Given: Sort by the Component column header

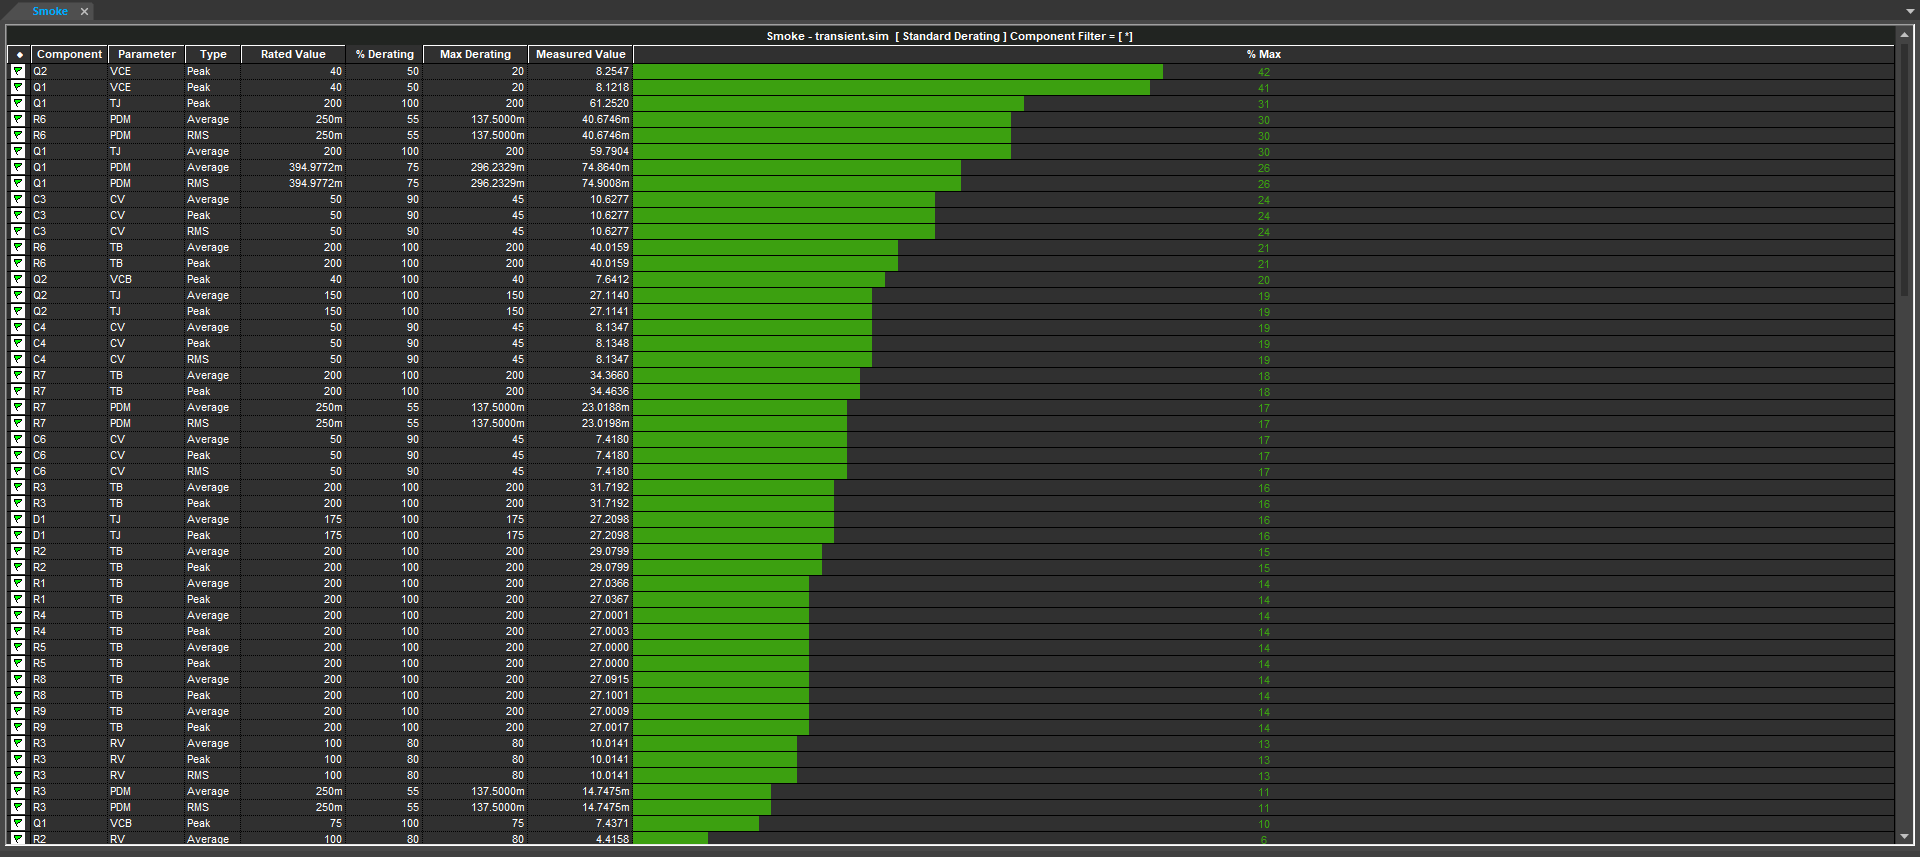Looking at the screenshot, I should [x=69, y=55].
